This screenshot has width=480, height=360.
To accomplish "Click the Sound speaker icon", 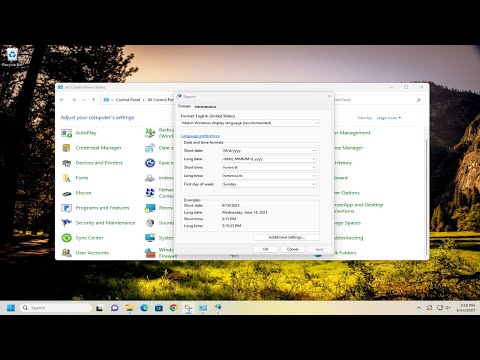I will pyautogui.click(x=150, y=223).
